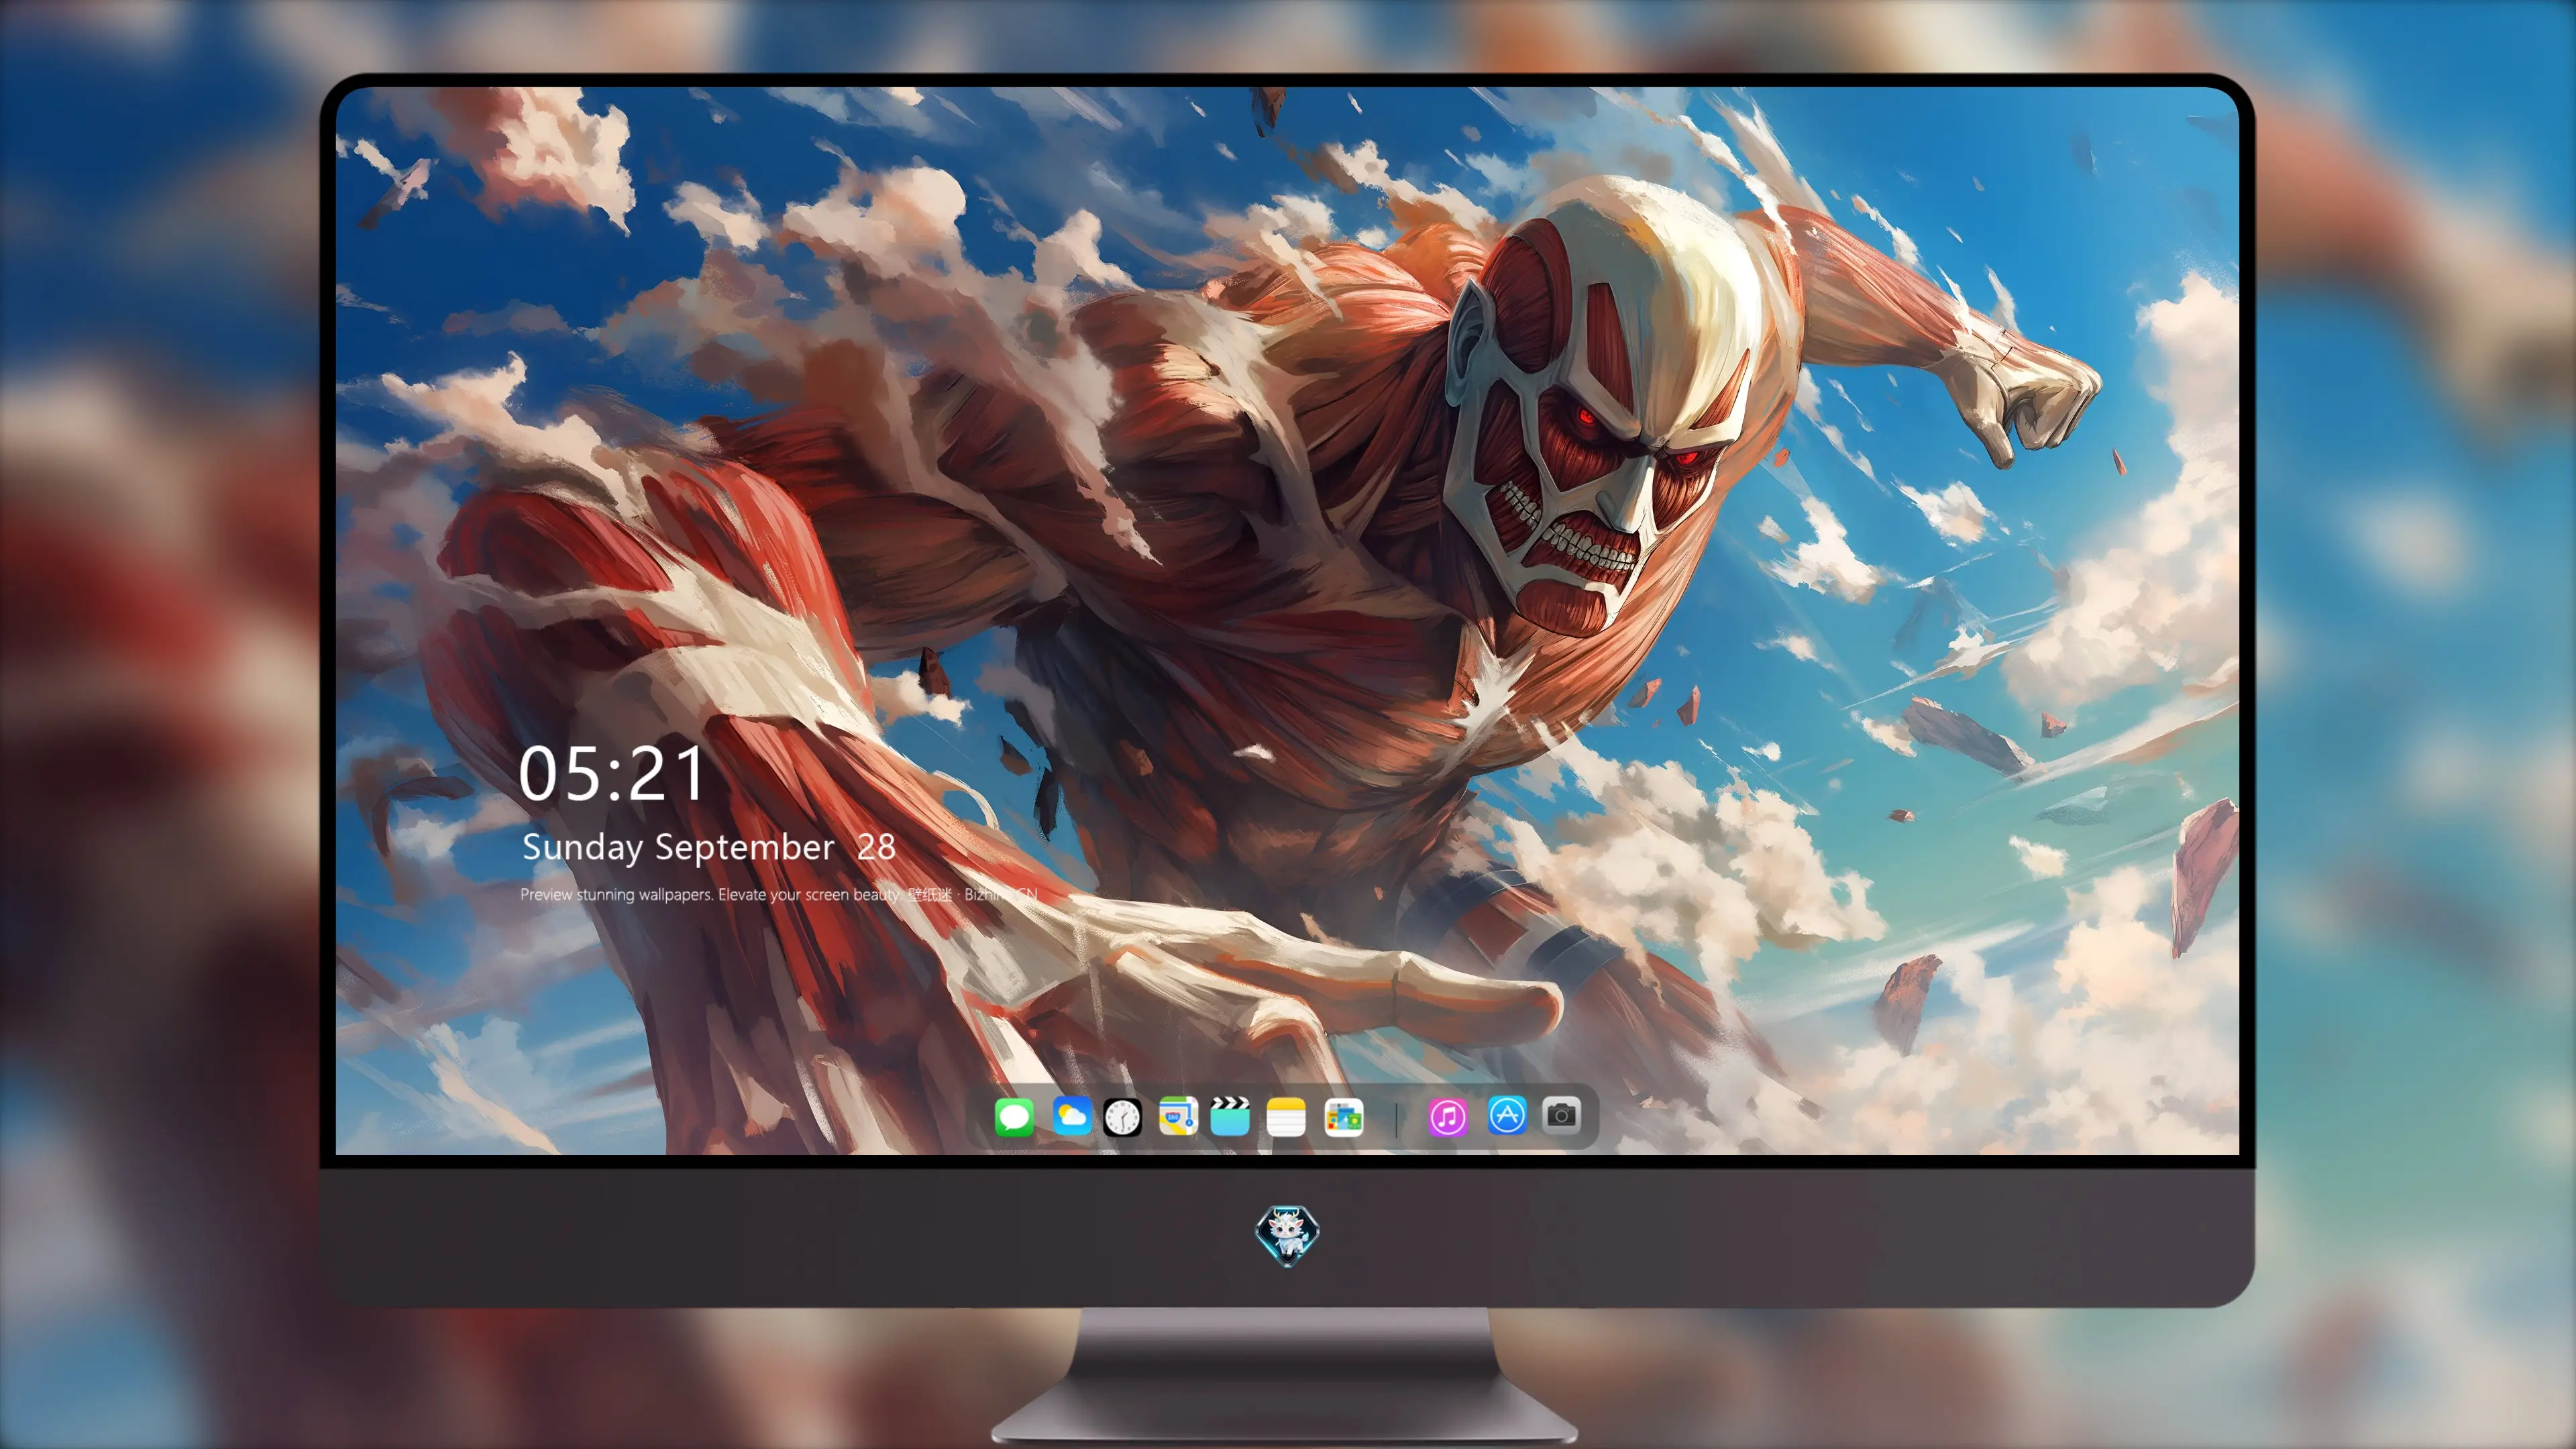Launch the Videos clapperboard app
2576x1449 pixels.
tap(1230, 1116)
